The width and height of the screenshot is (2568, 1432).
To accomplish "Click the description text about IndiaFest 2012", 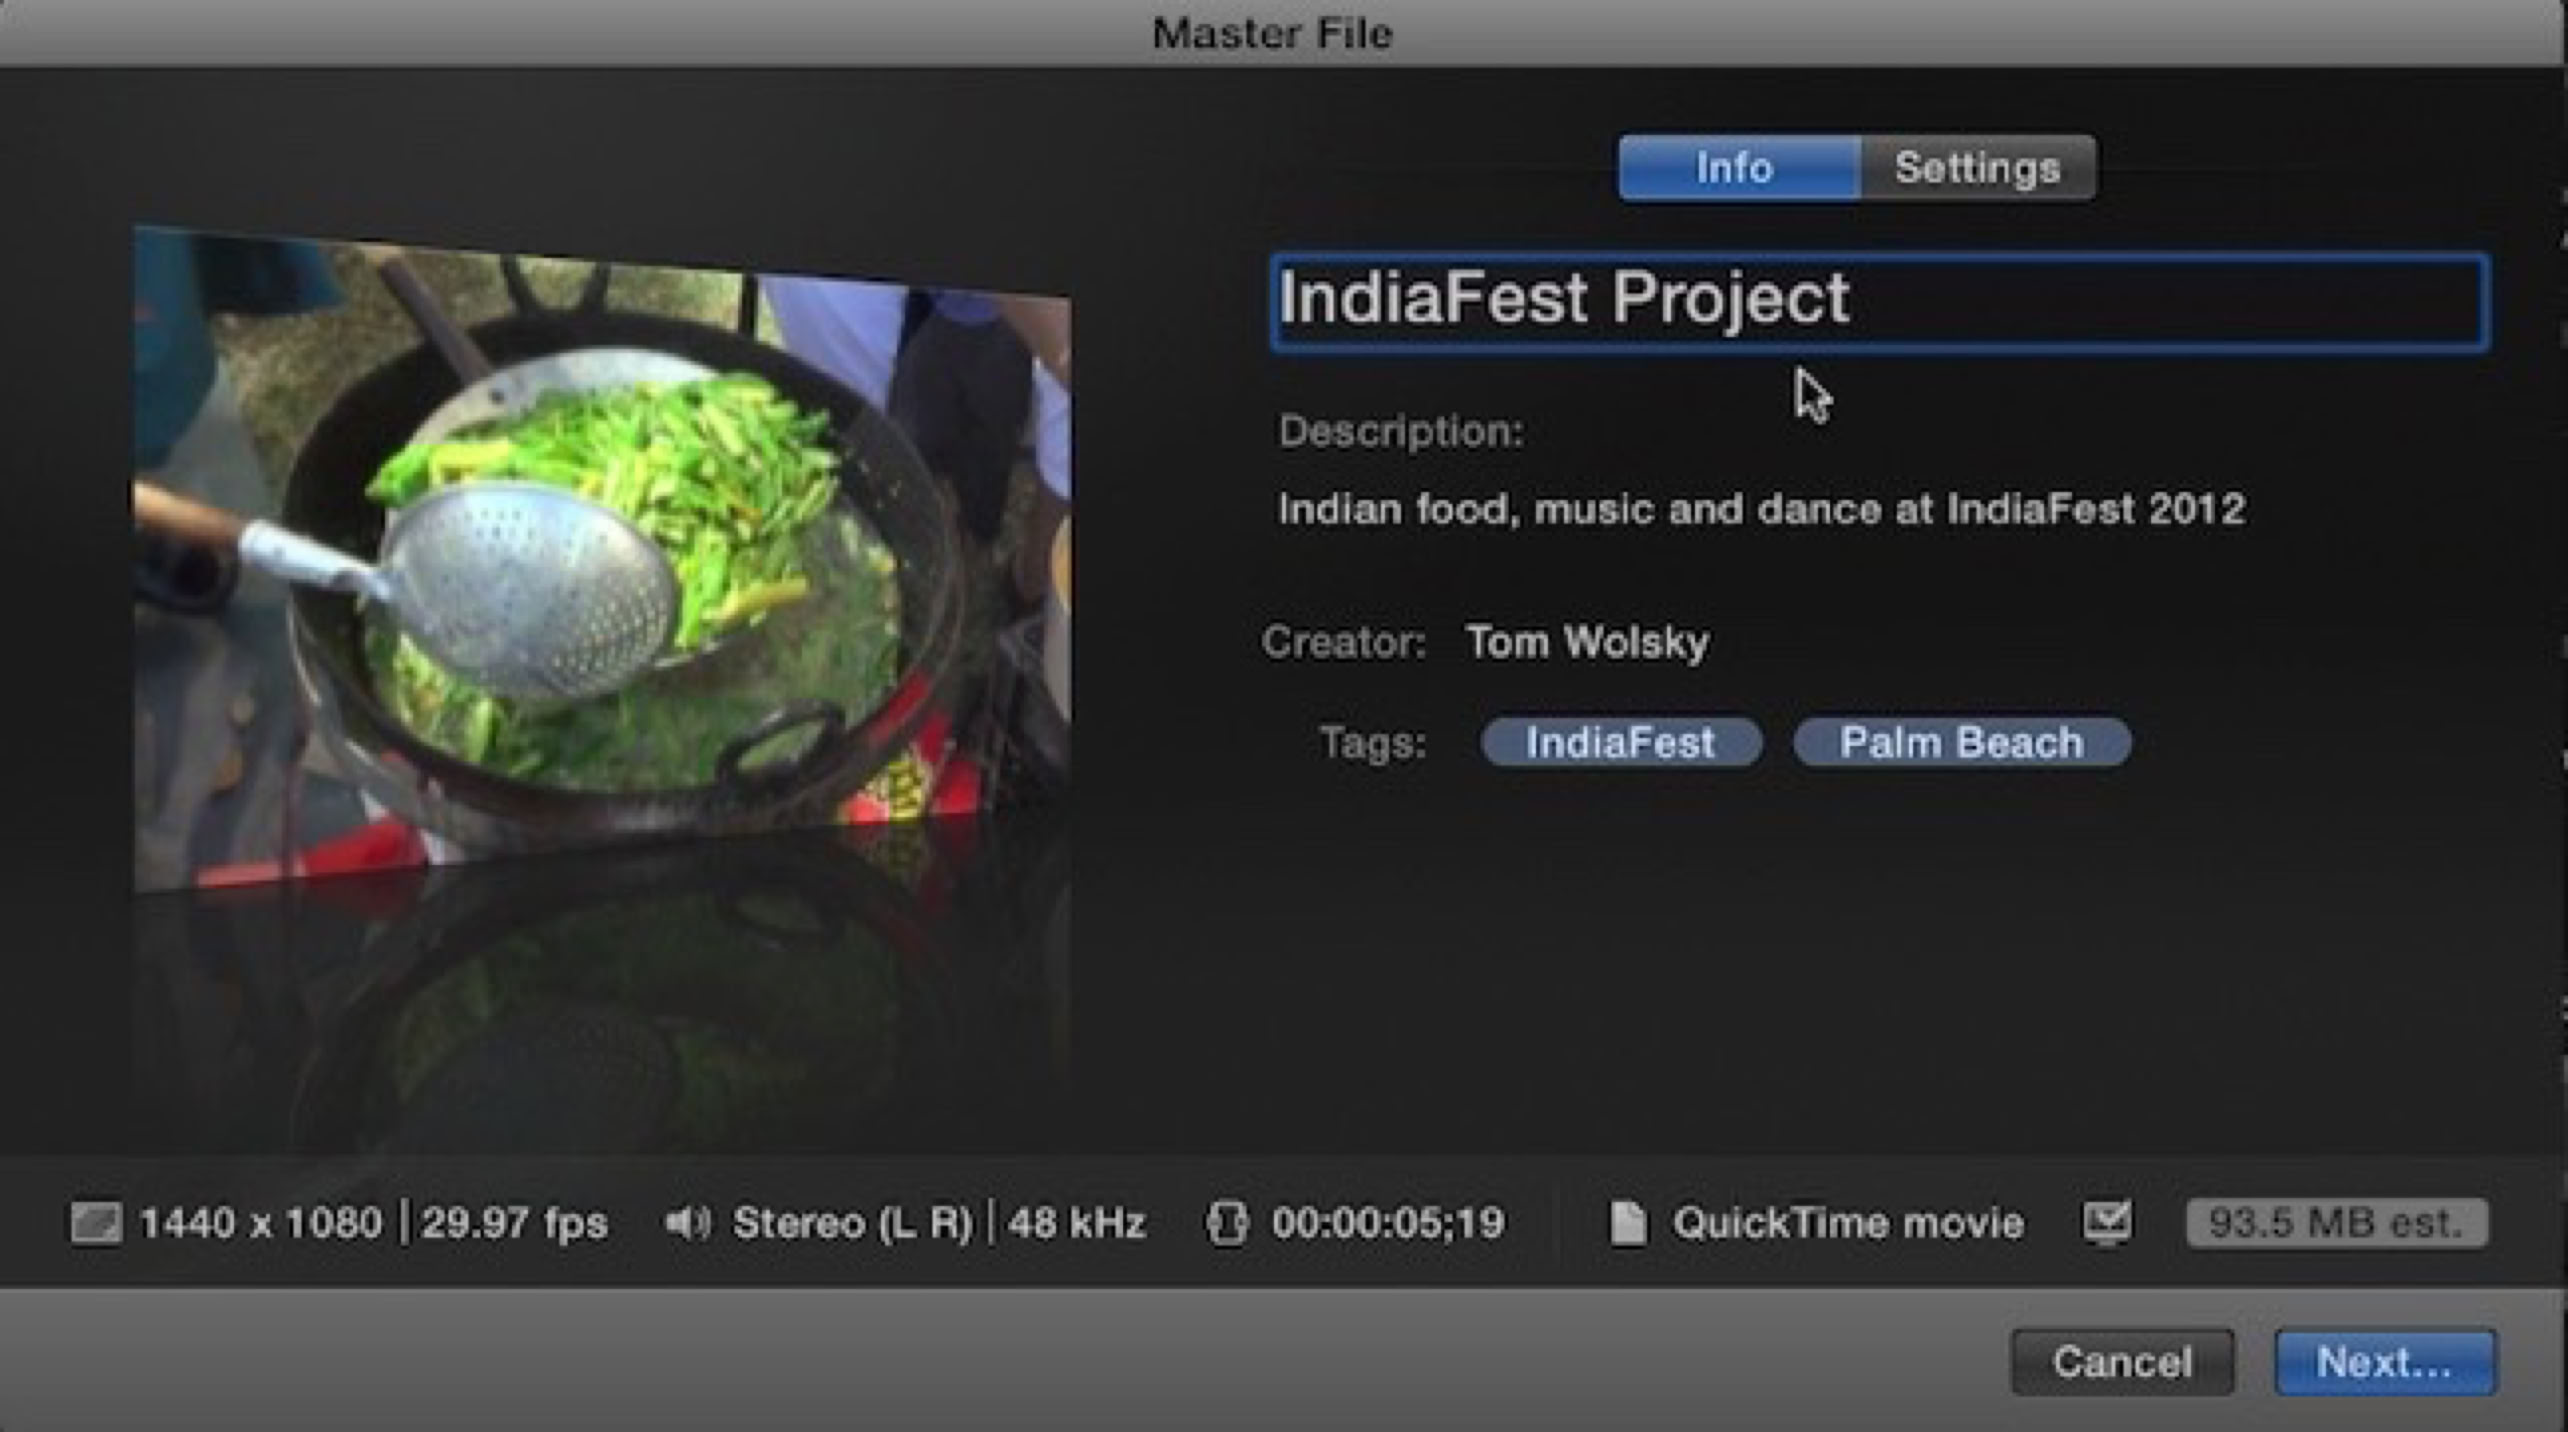I will click(x=1761, y=509).
